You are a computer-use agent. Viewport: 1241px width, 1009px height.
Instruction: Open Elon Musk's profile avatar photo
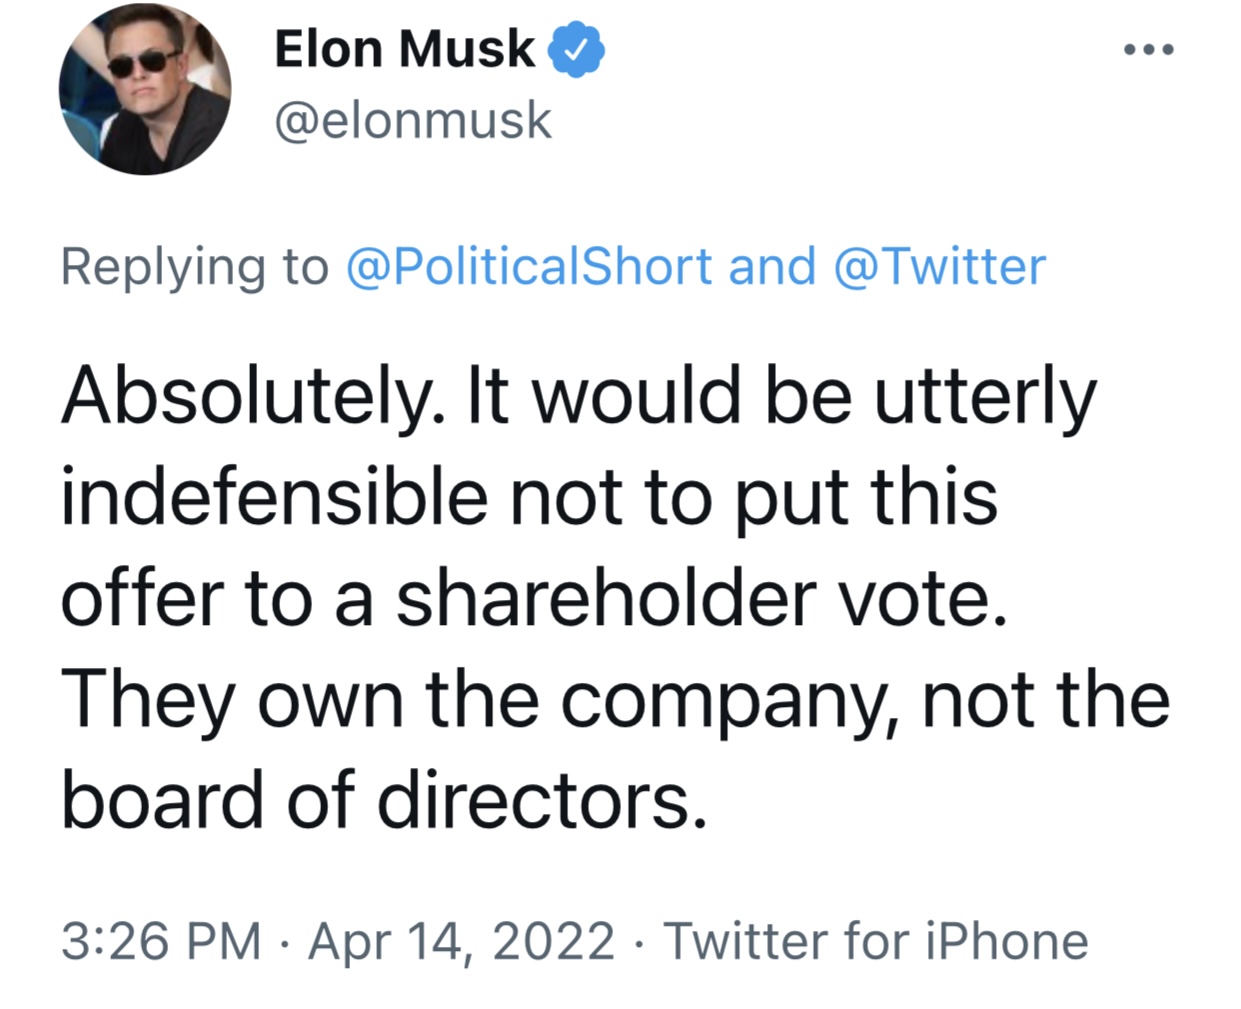pos(145,88)
